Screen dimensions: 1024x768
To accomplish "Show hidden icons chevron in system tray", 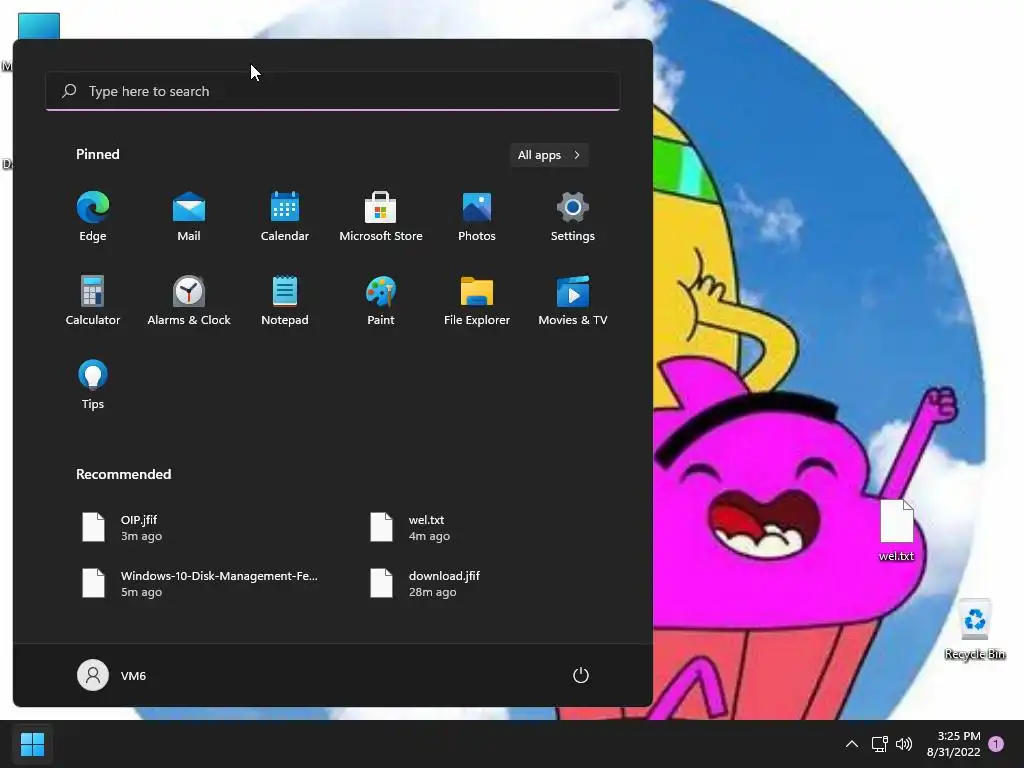I will (x=852, y=744).
